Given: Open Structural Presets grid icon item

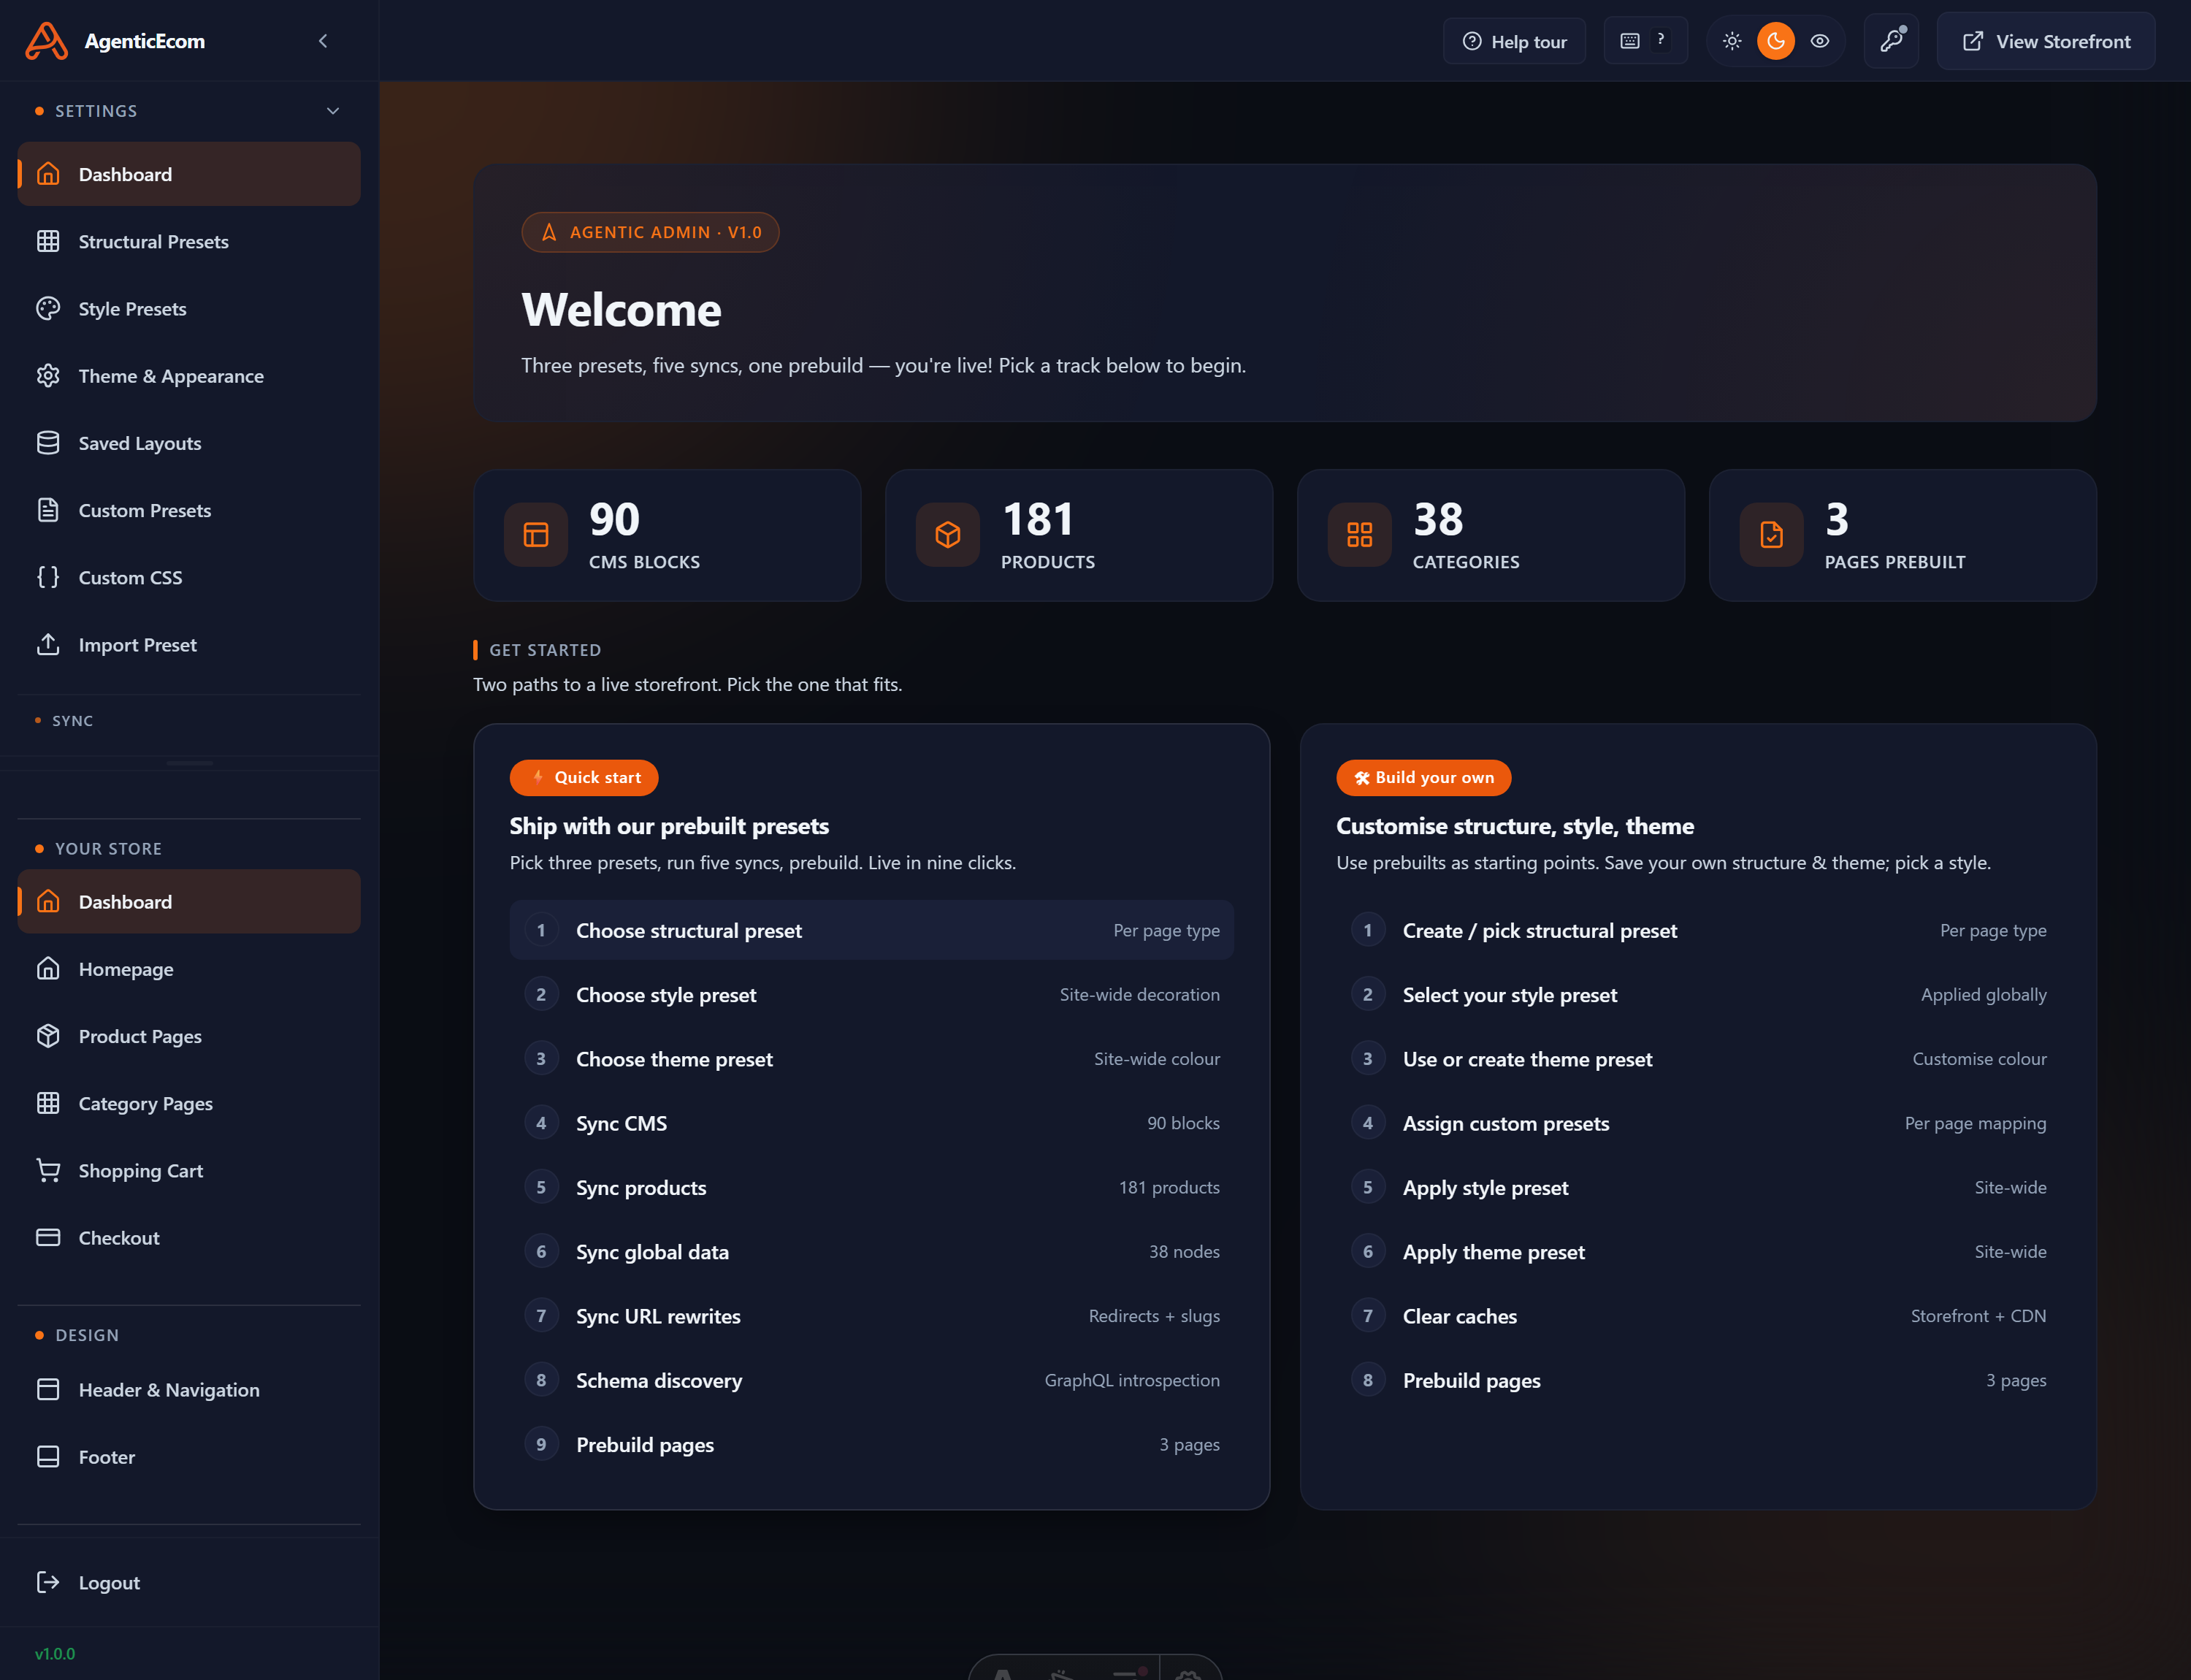Looking at the screenshot, I should tap(189, 241).
